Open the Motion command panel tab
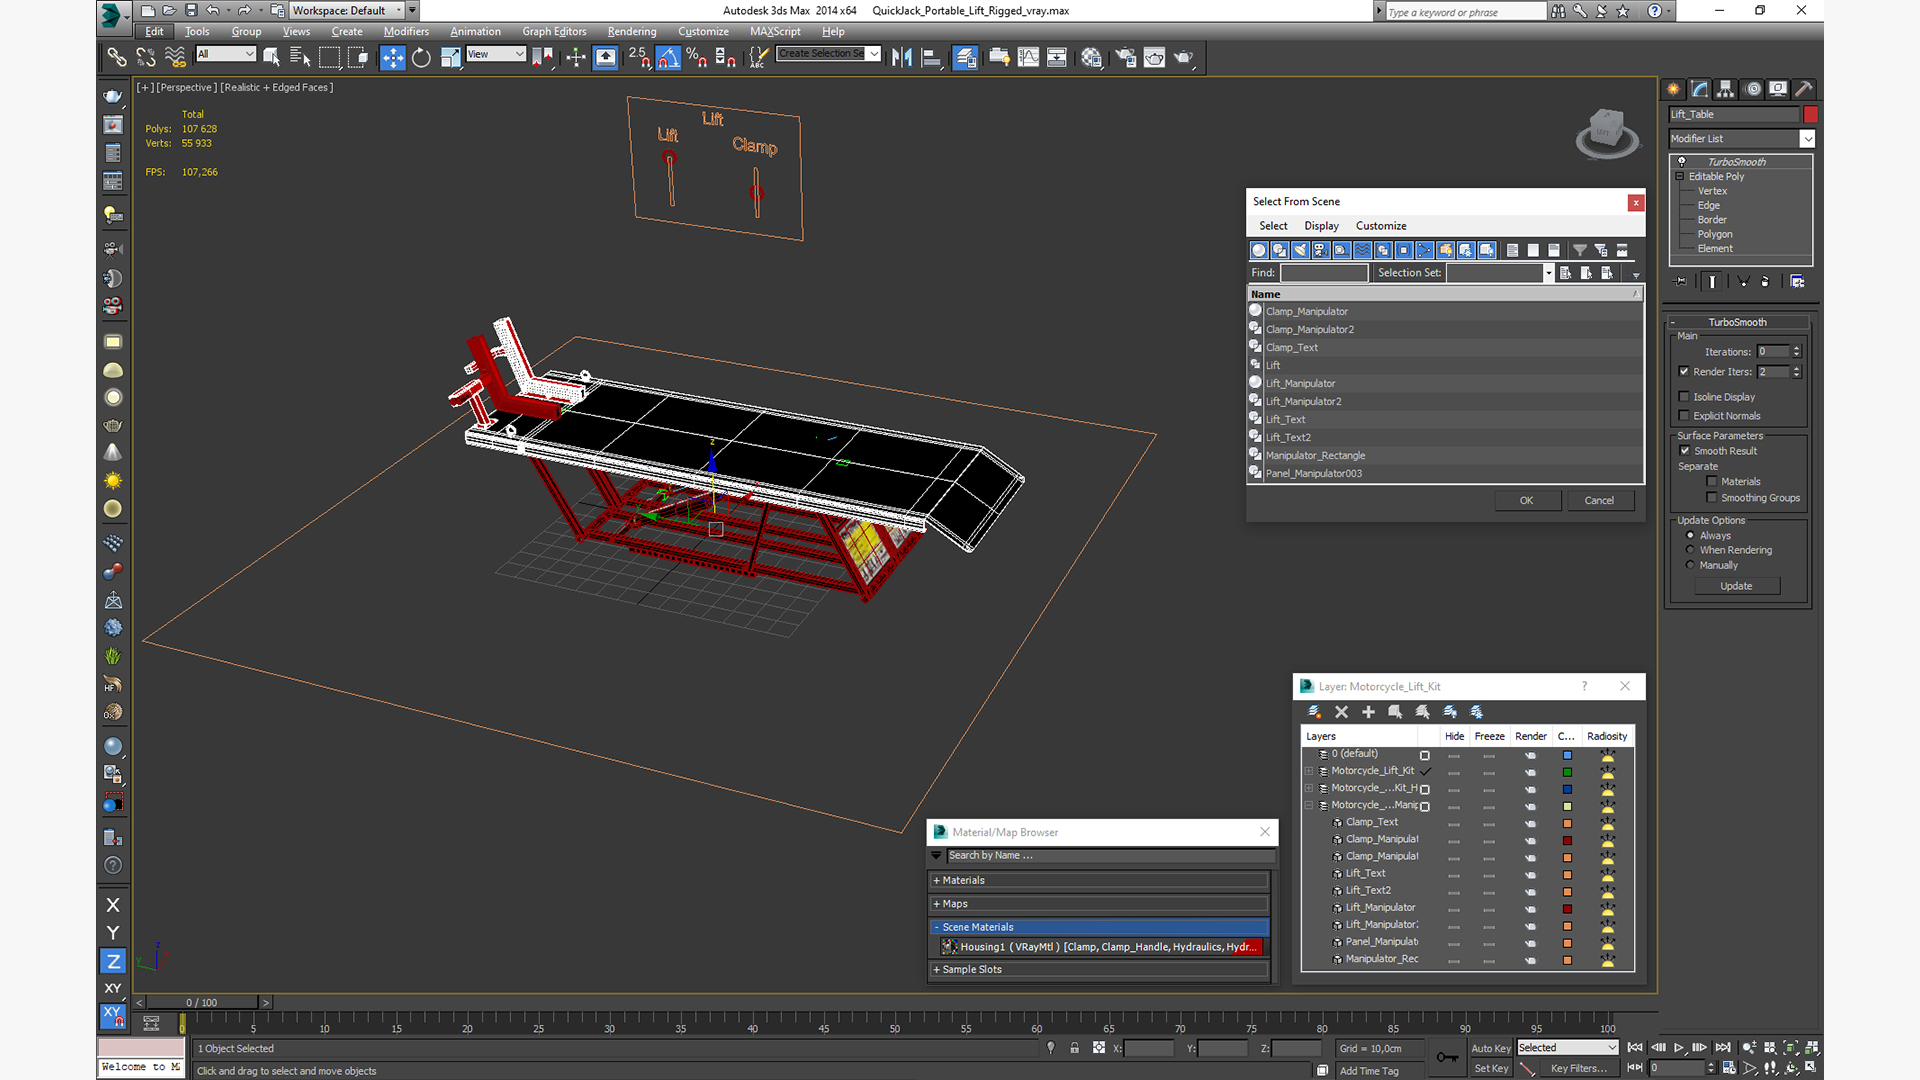The width and height of the screenshot is (1920, 1080). (x=1752, y=89)
